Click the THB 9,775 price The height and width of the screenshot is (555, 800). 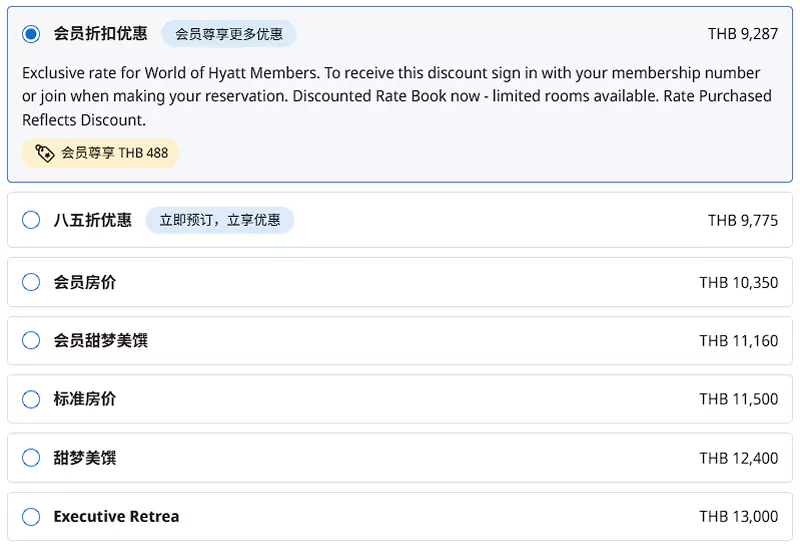click(742, 220)
